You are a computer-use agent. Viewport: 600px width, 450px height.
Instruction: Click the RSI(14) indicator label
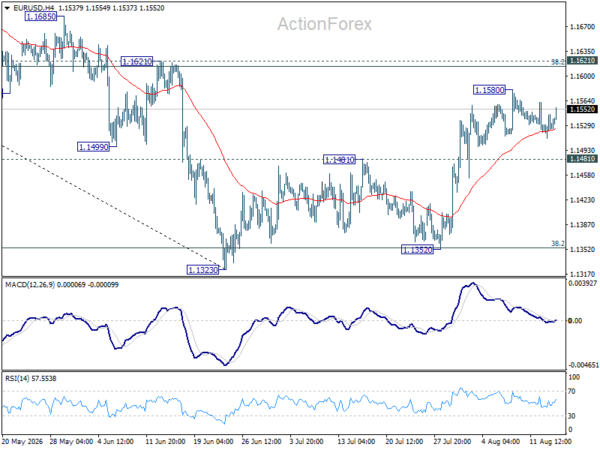point(17,378)
